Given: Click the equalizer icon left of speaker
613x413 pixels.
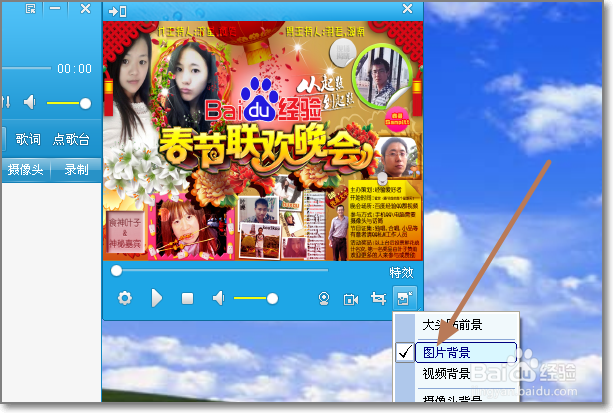Looking at the screenshot, I should [x=6, y=102].
